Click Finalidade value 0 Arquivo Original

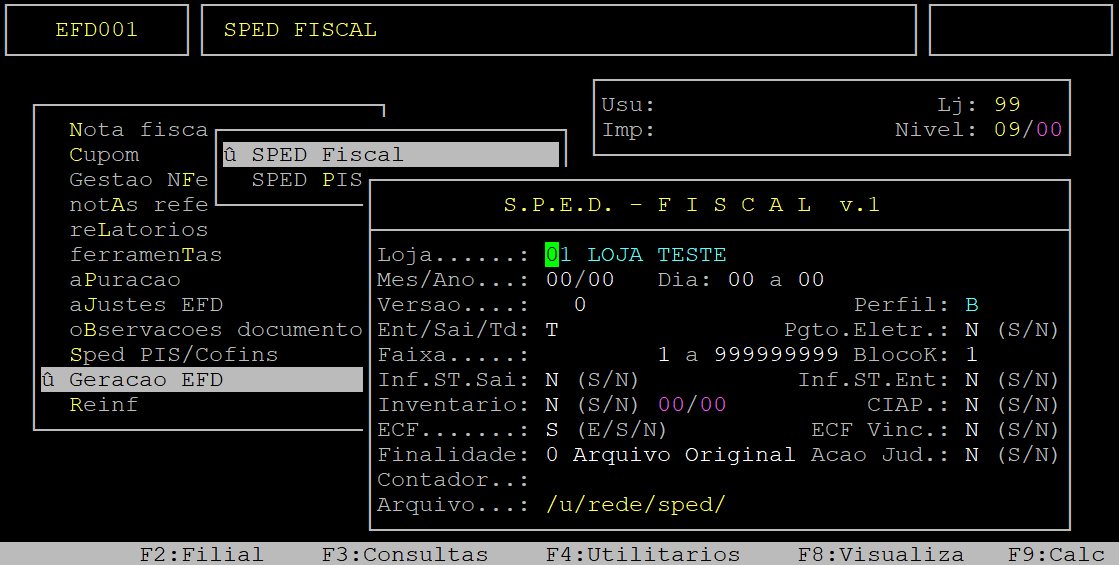[x=670, y=454]
